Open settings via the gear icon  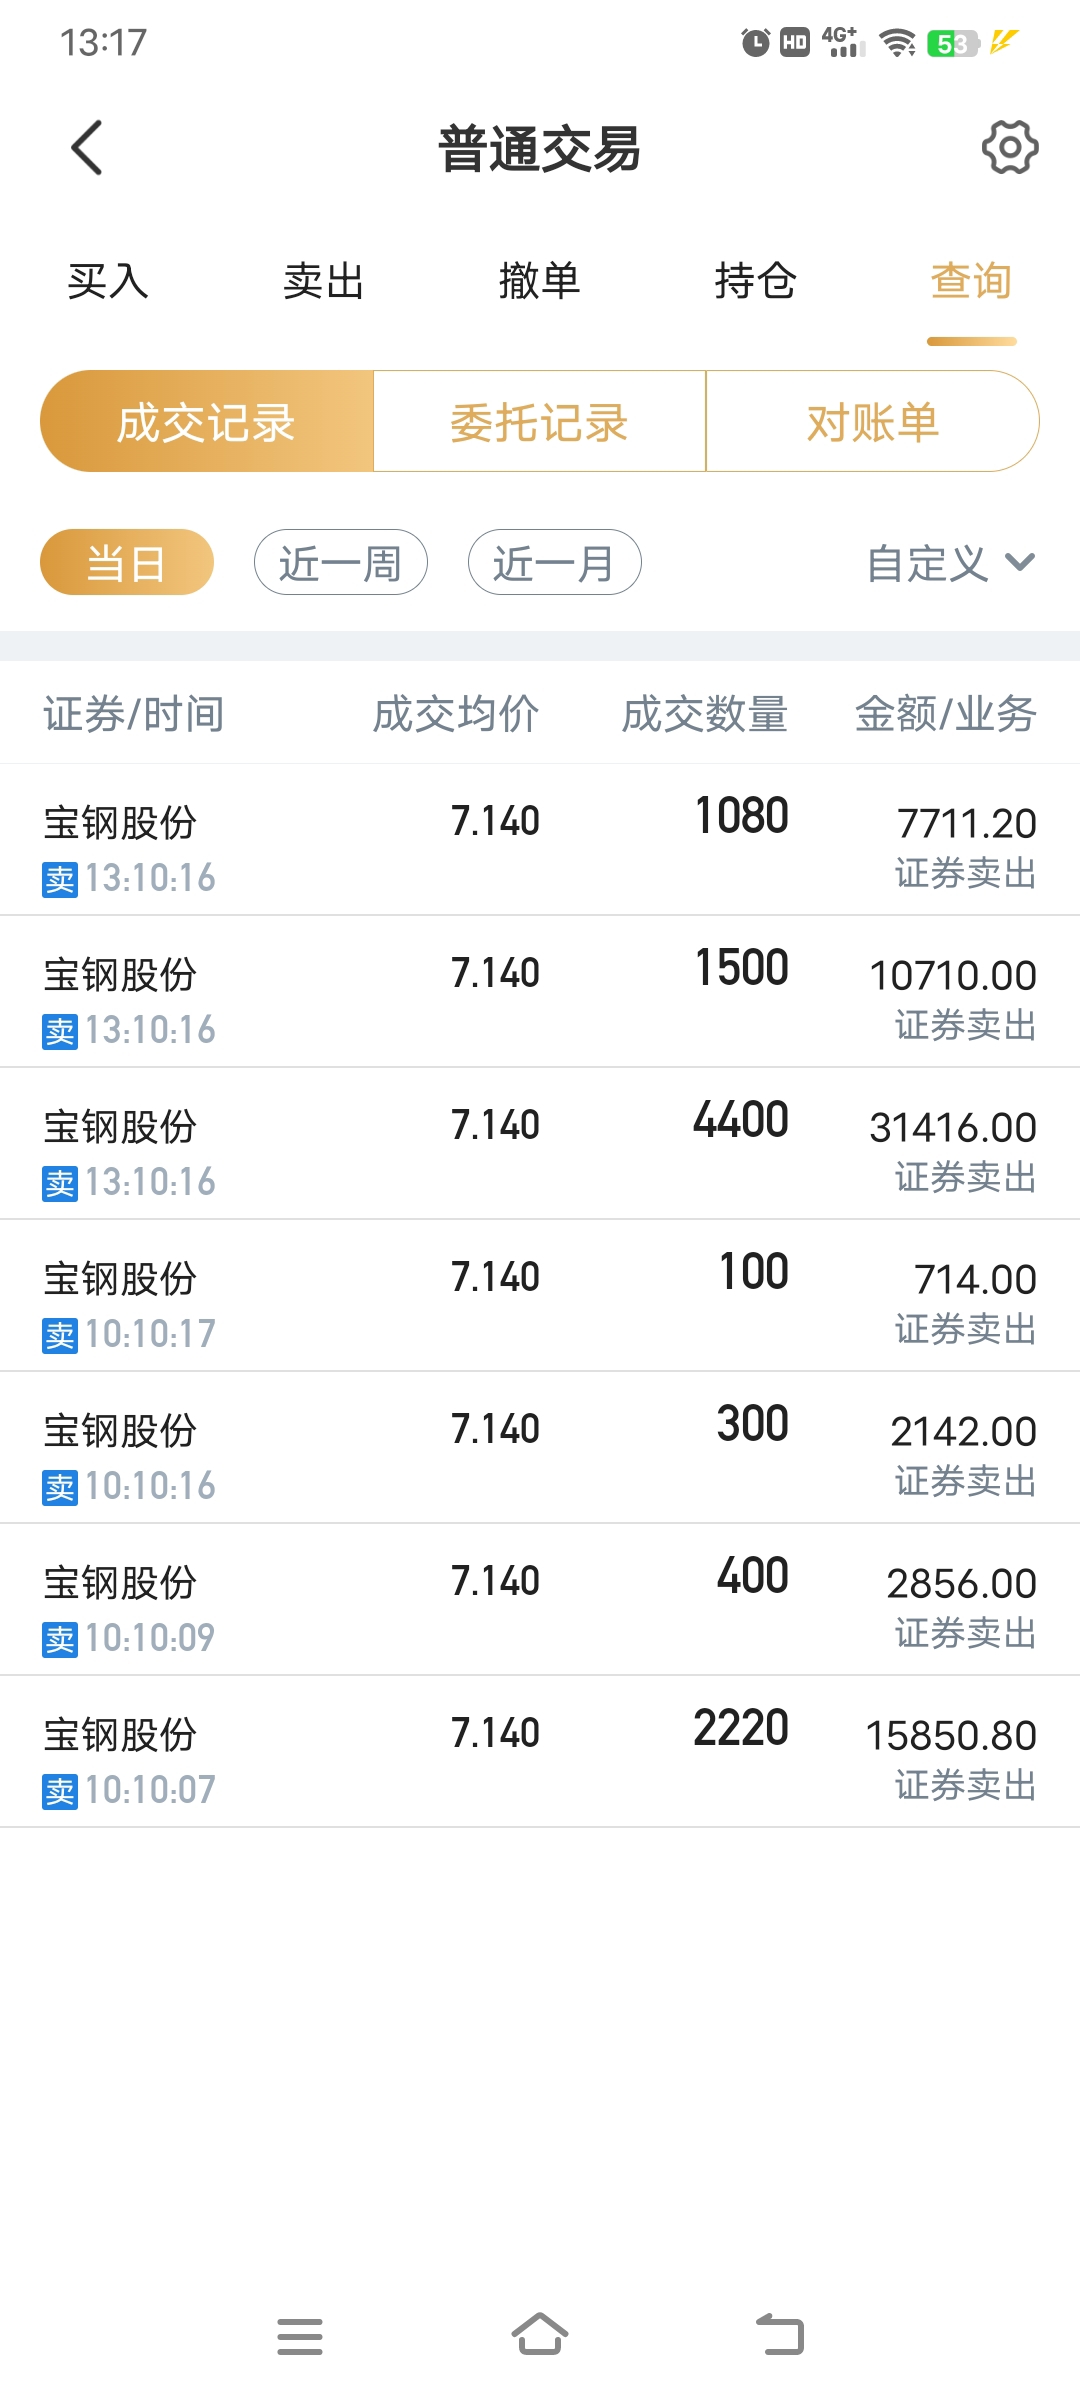1010,148
